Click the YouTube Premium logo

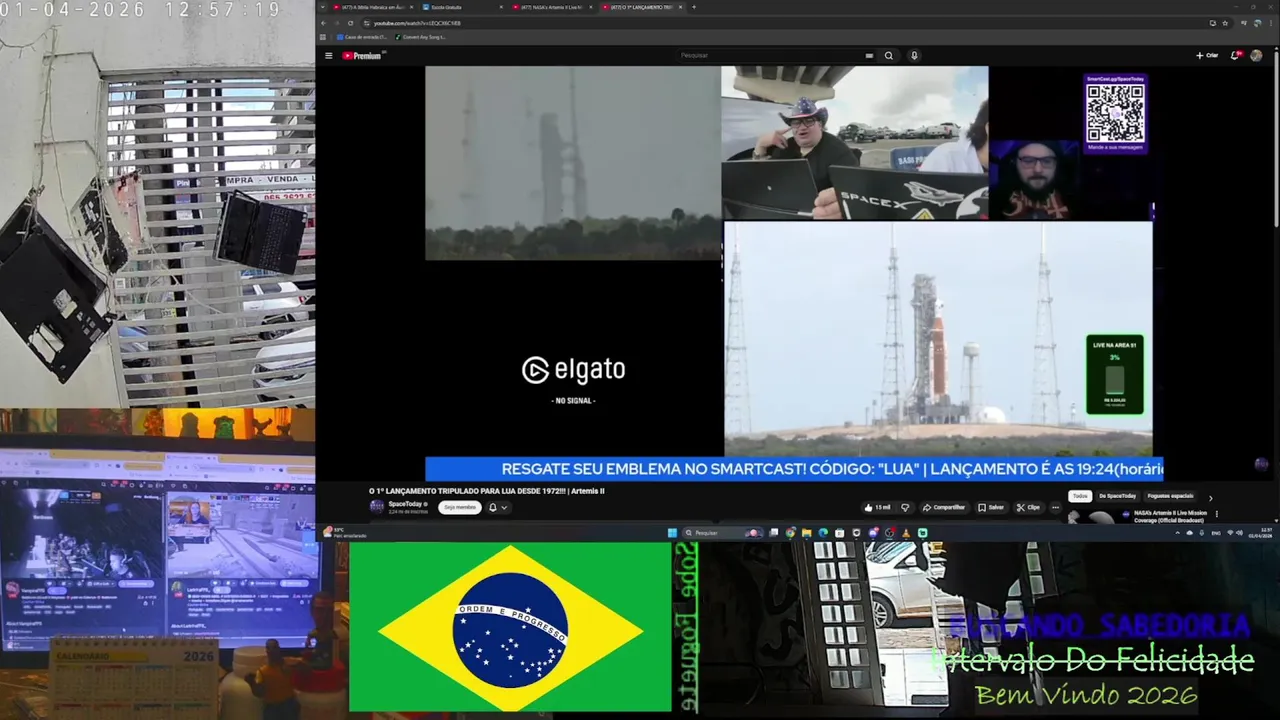click(362, 56)
